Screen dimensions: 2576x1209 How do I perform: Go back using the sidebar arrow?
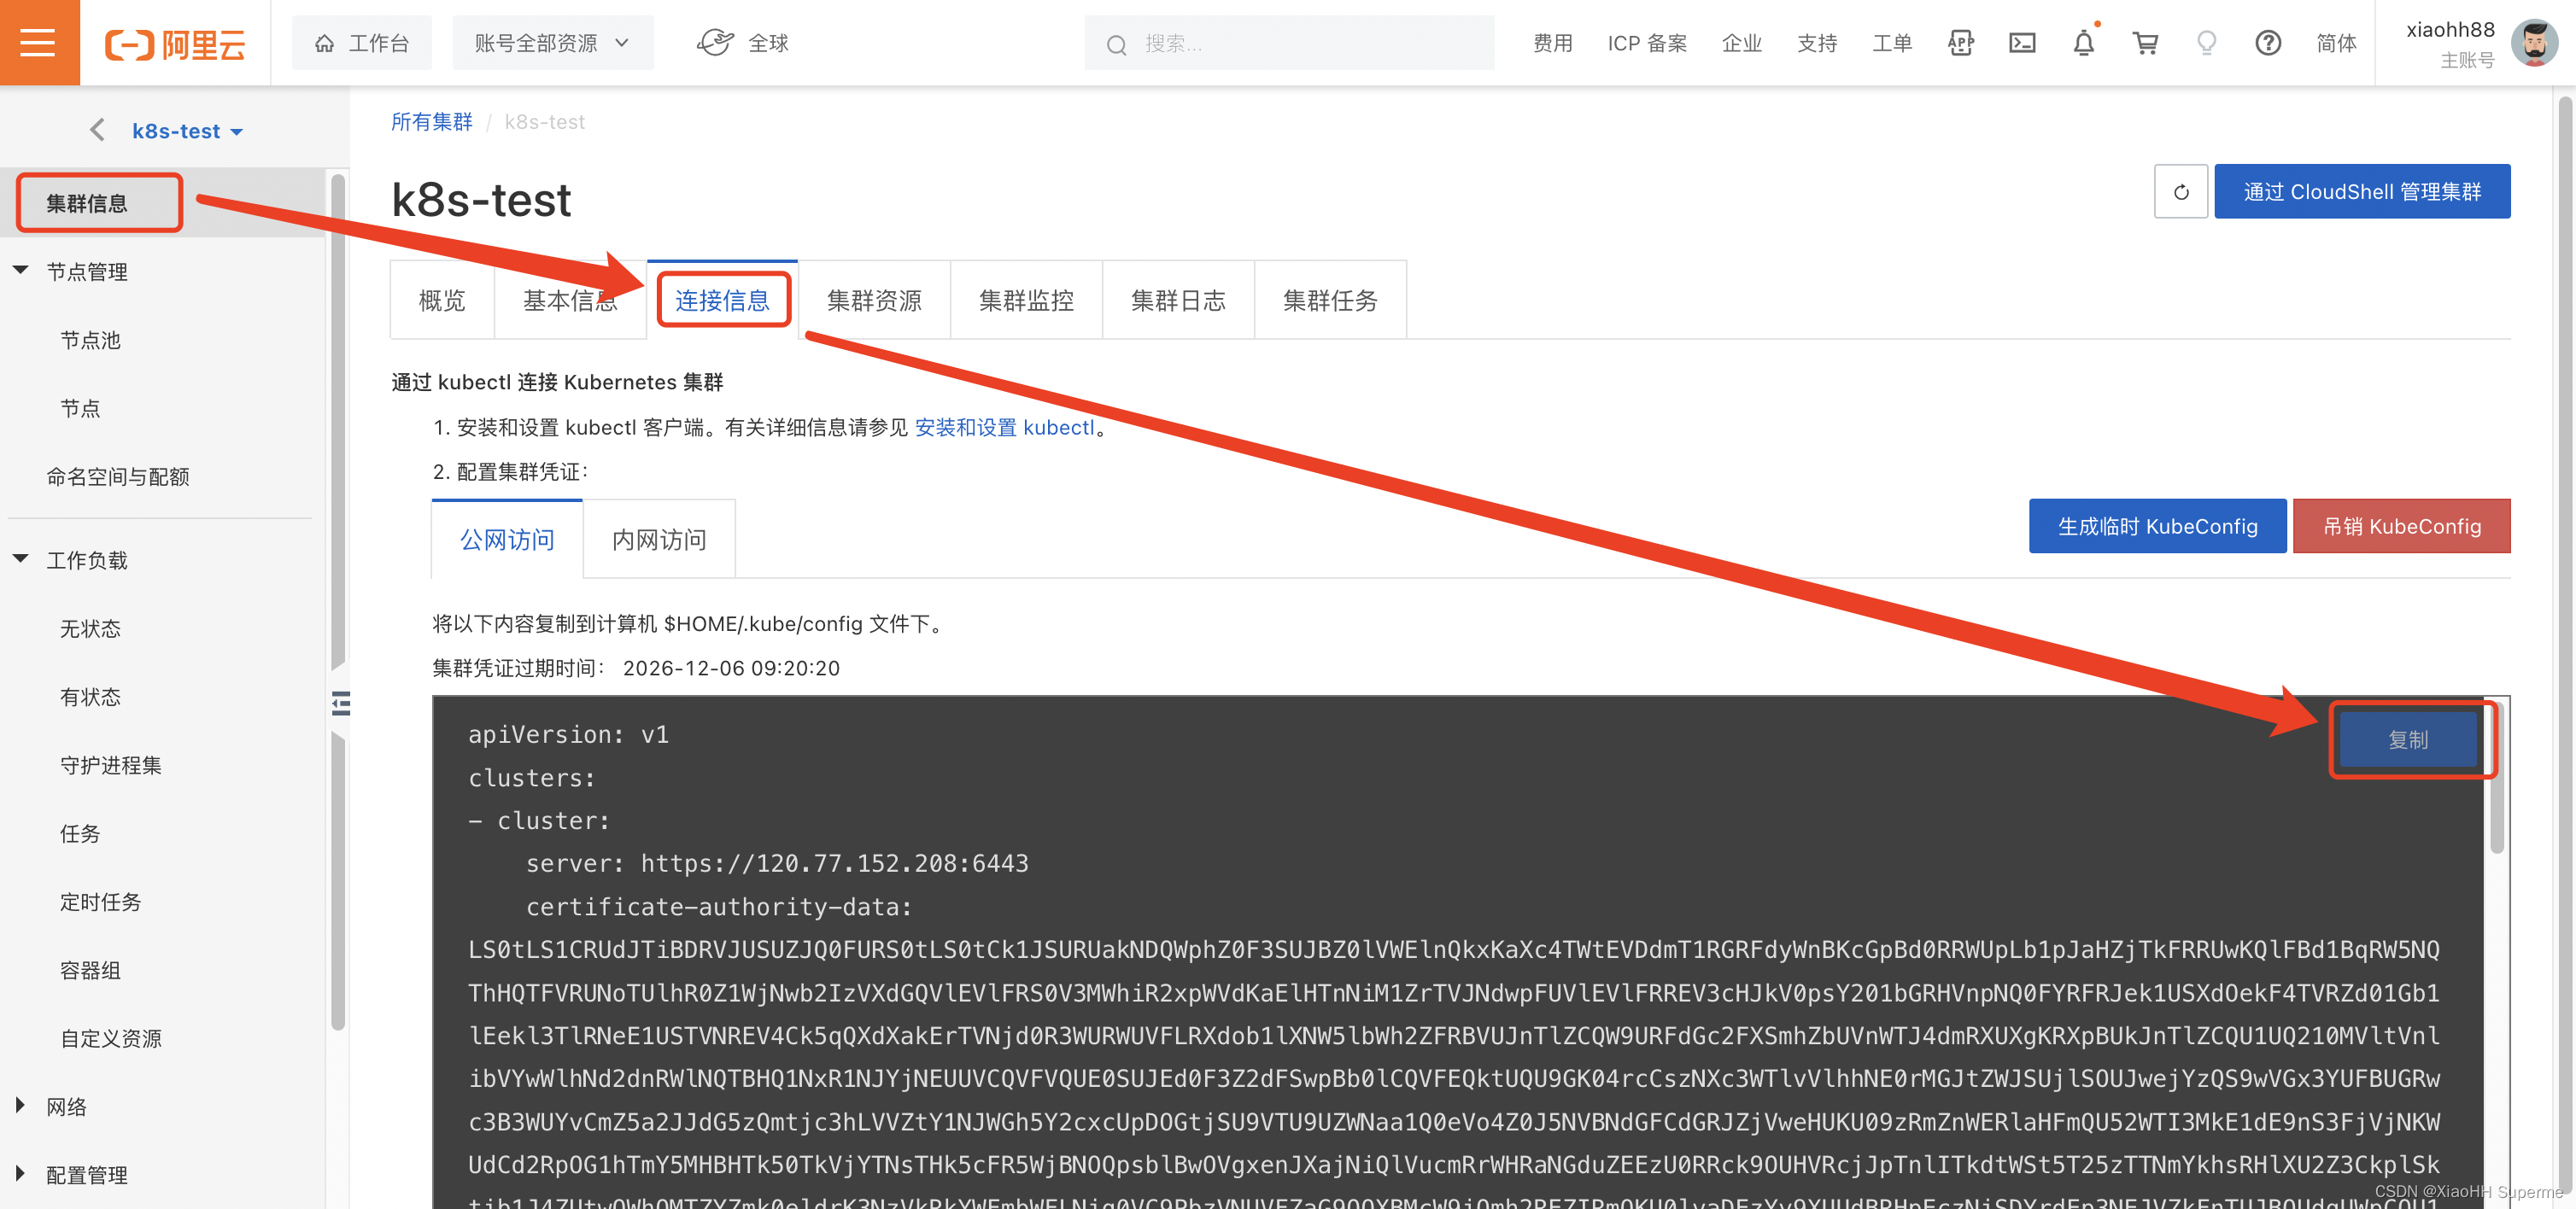pyautogui.click(x=97, y=131)
